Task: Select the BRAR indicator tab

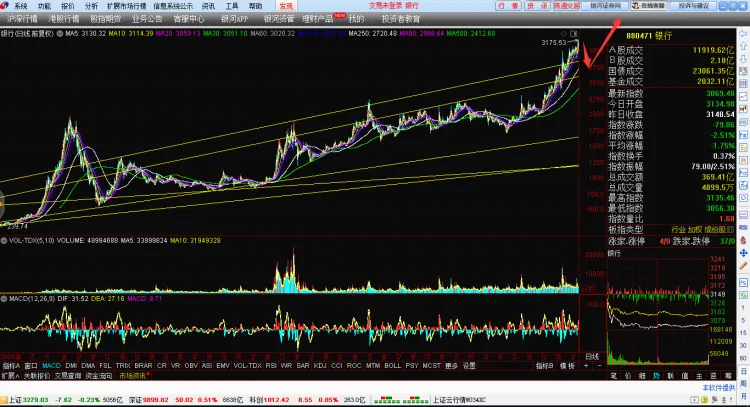Action: pyautogui.click(x=143, y=365)
